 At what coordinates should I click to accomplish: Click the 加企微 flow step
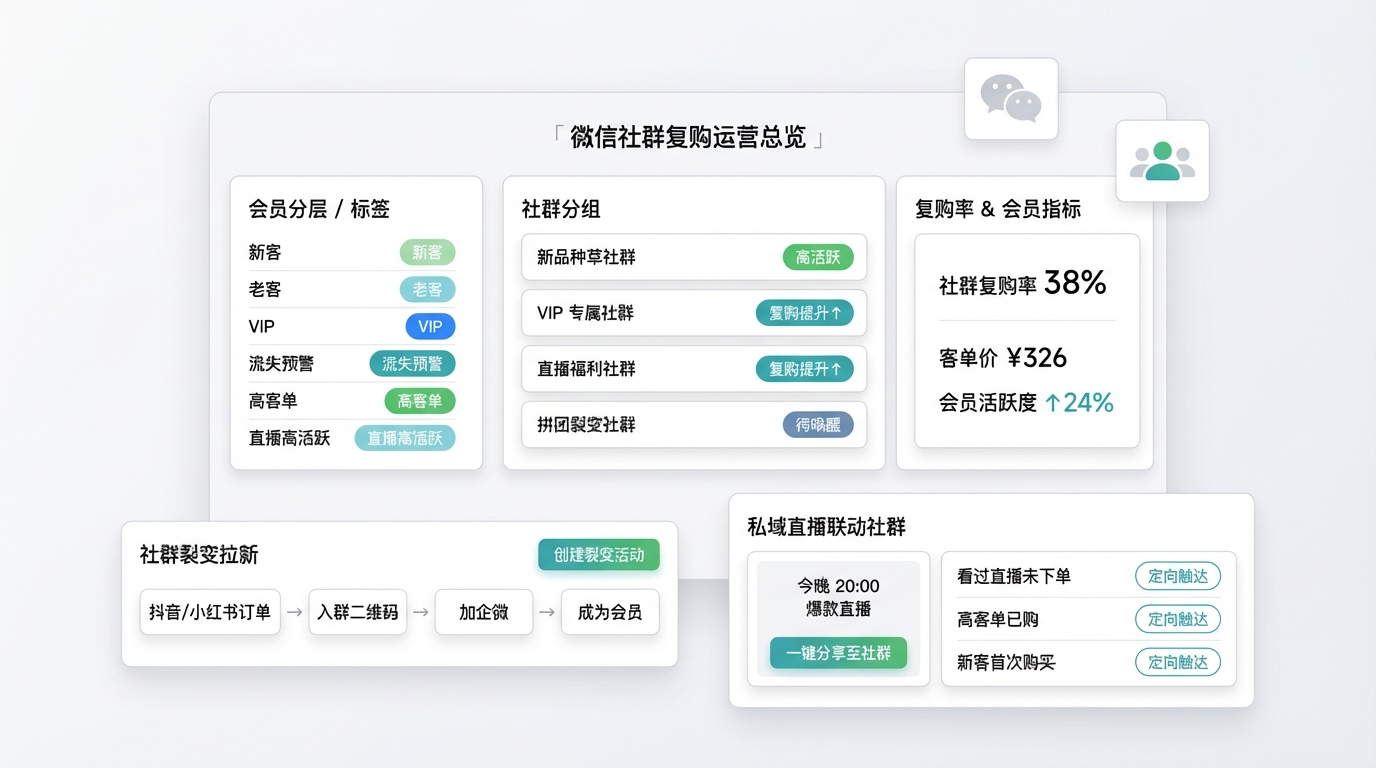click(x=484, y=612)
